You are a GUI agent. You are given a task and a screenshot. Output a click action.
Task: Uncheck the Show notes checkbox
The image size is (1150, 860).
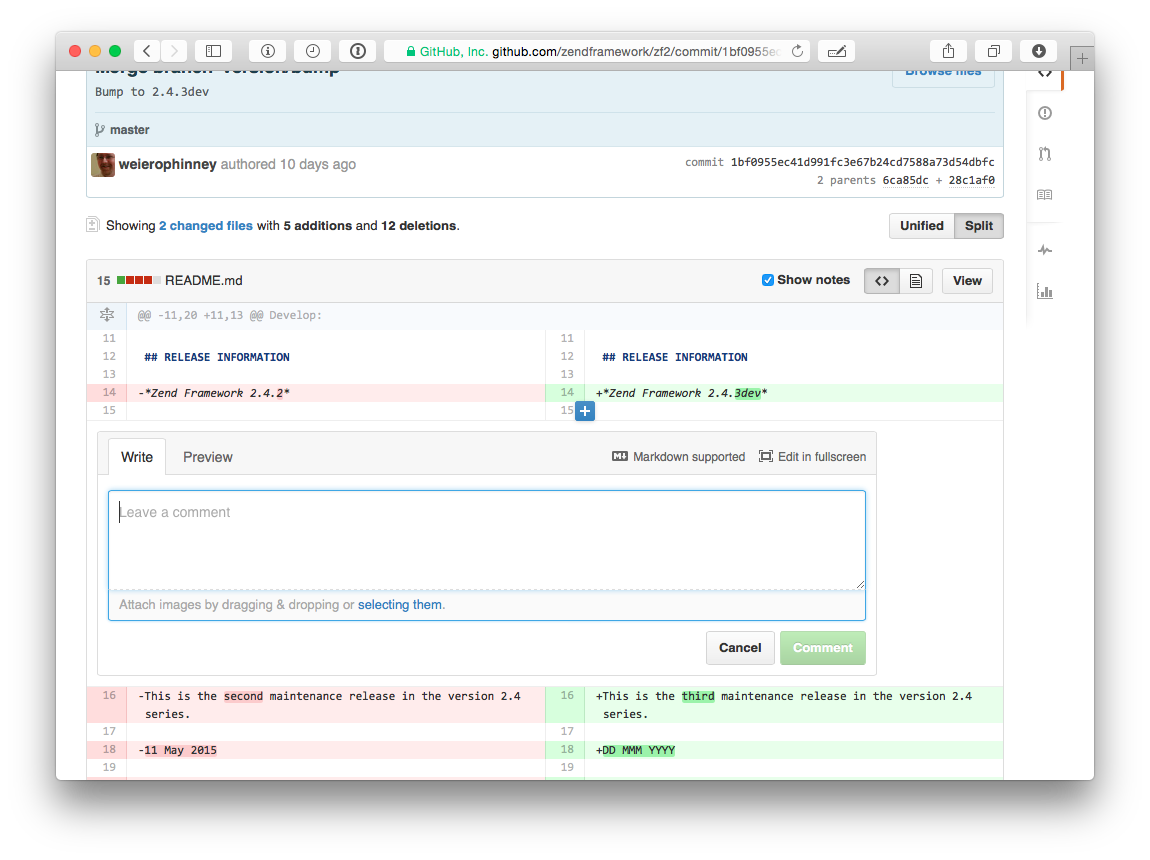[768, 280]
